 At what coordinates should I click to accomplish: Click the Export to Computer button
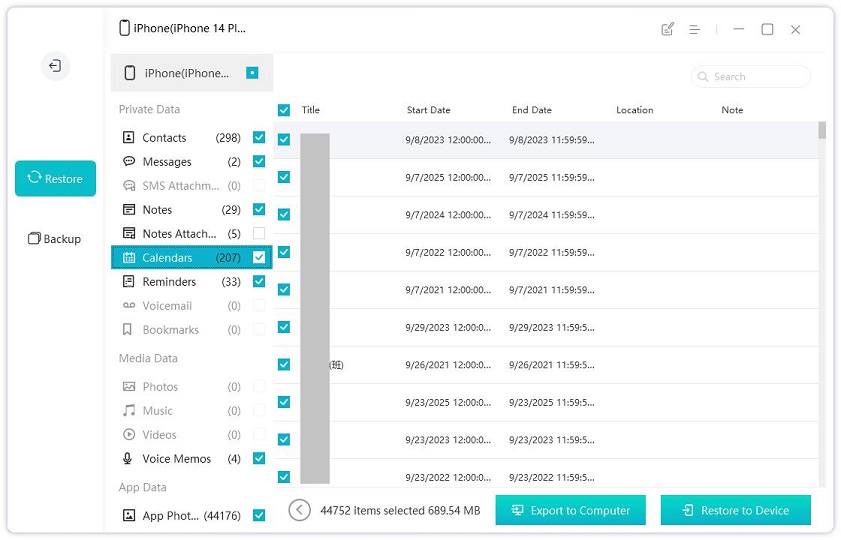tap(570, 510)
